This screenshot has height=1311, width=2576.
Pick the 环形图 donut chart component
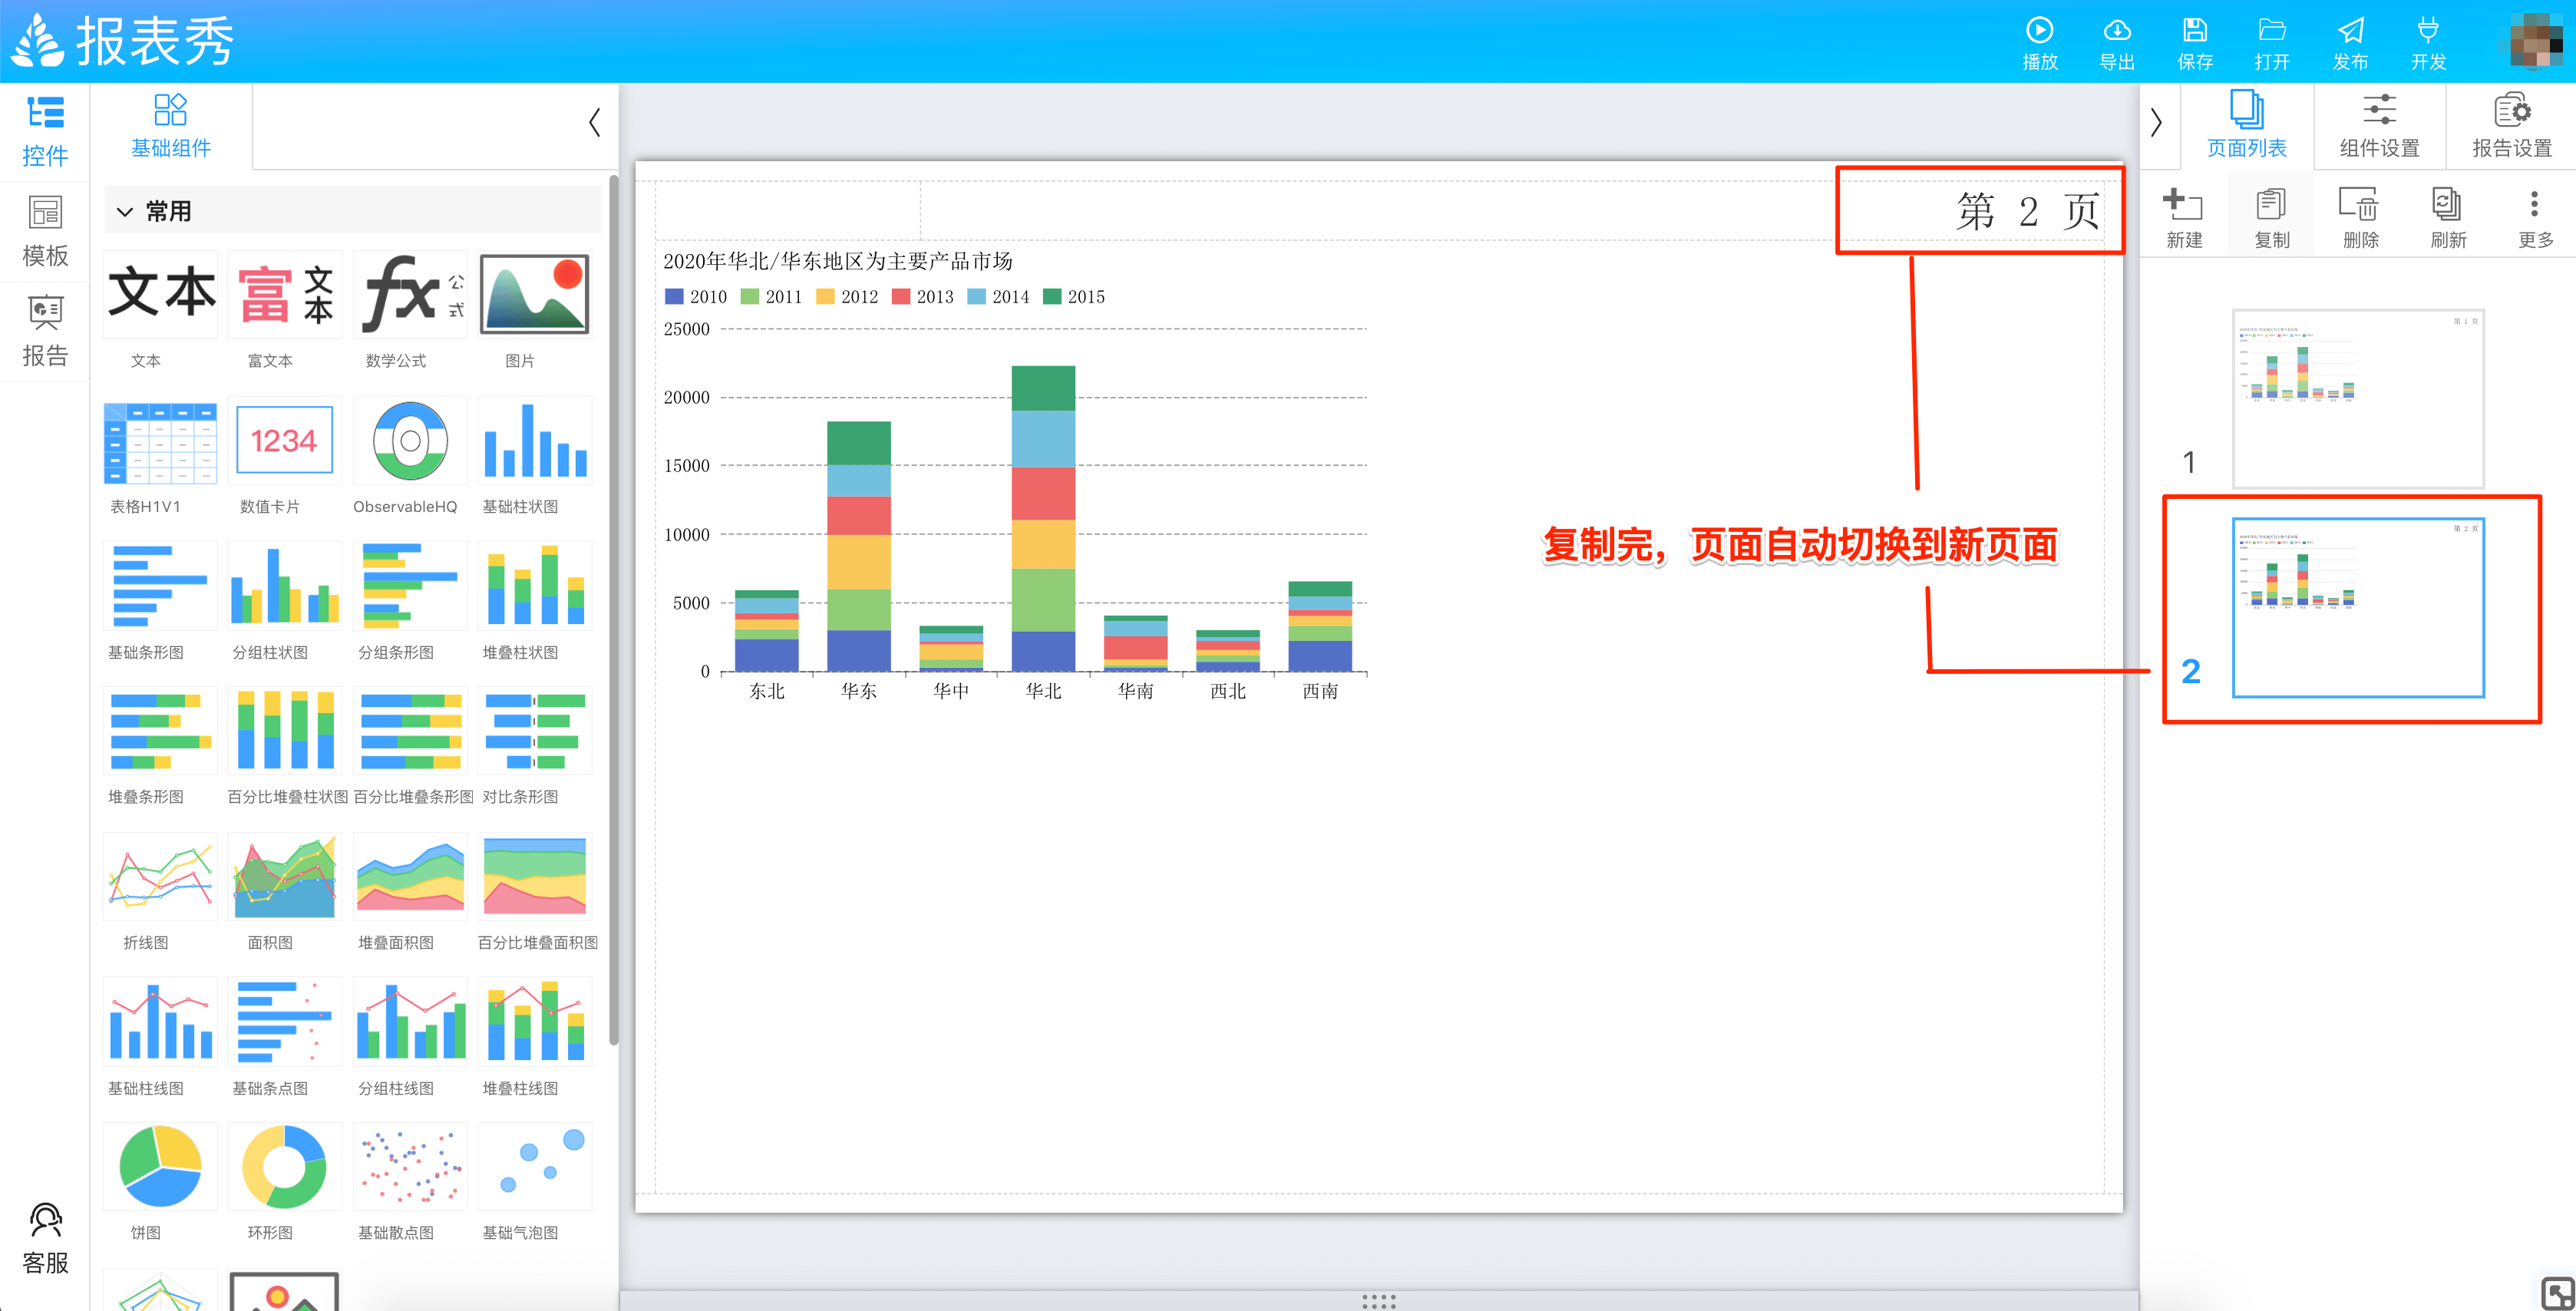click(x=285, y=1167)
